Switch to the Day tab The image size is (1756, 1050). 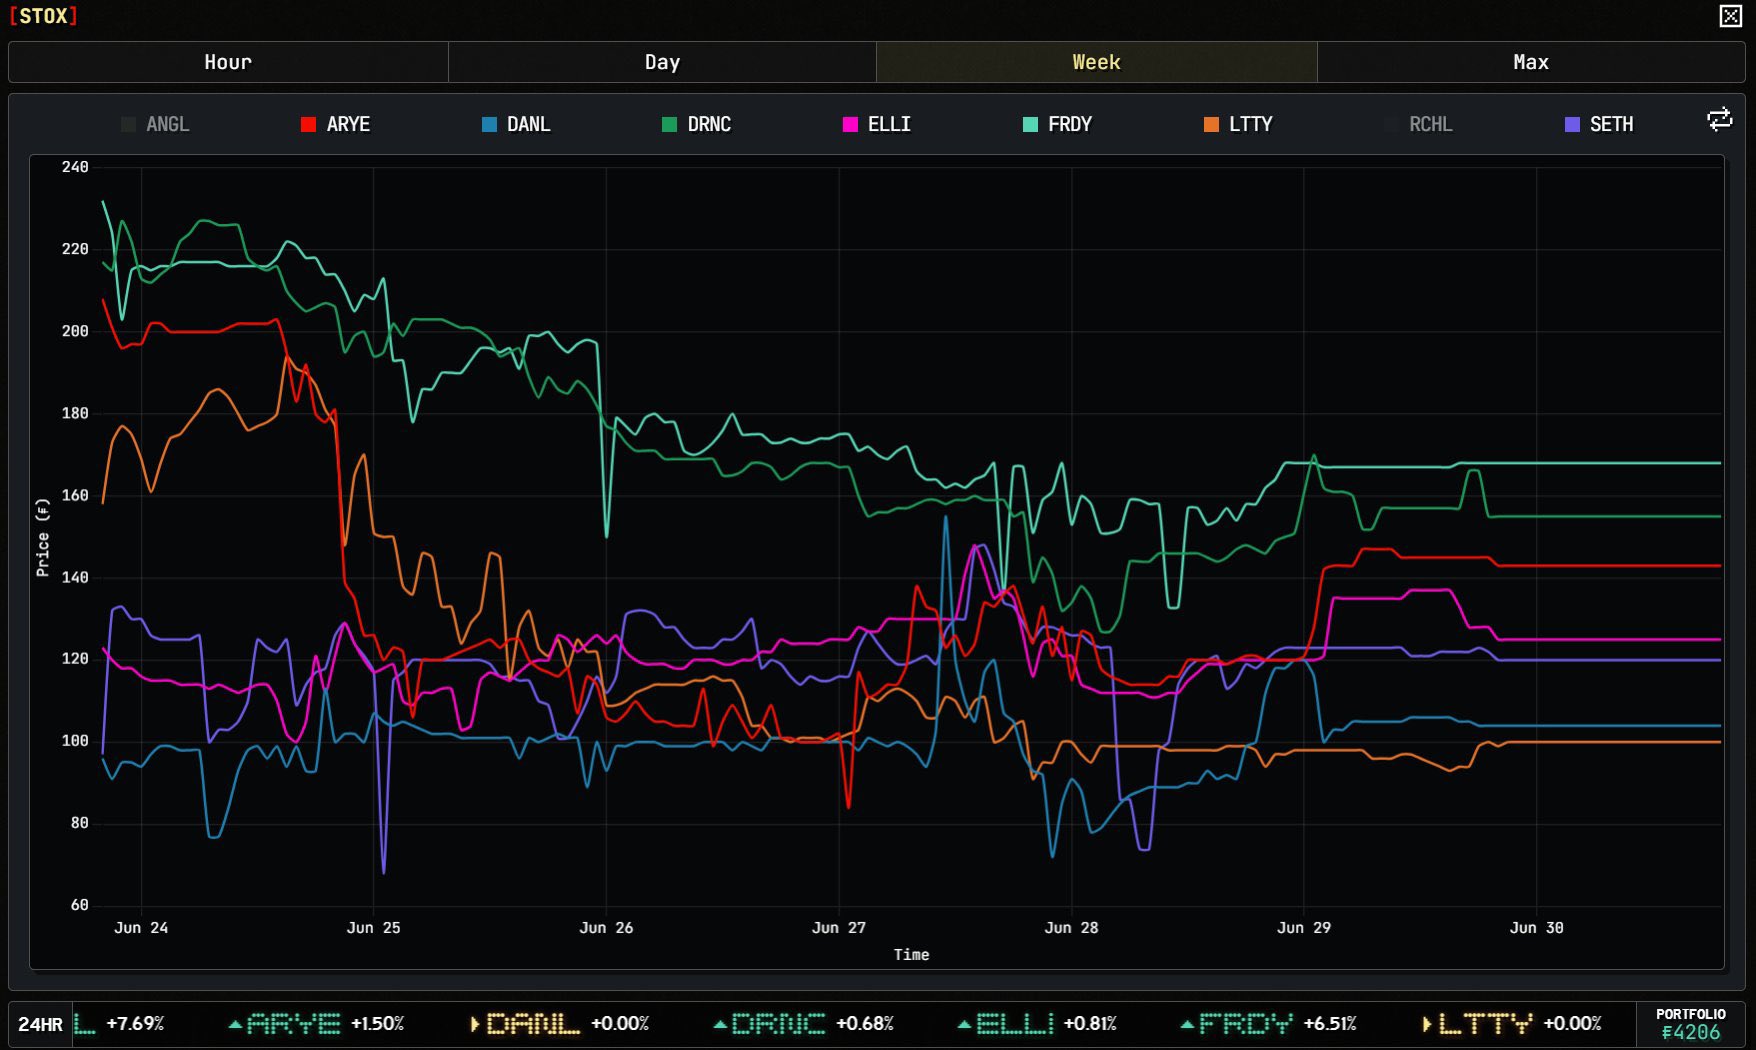pos(662,62)
